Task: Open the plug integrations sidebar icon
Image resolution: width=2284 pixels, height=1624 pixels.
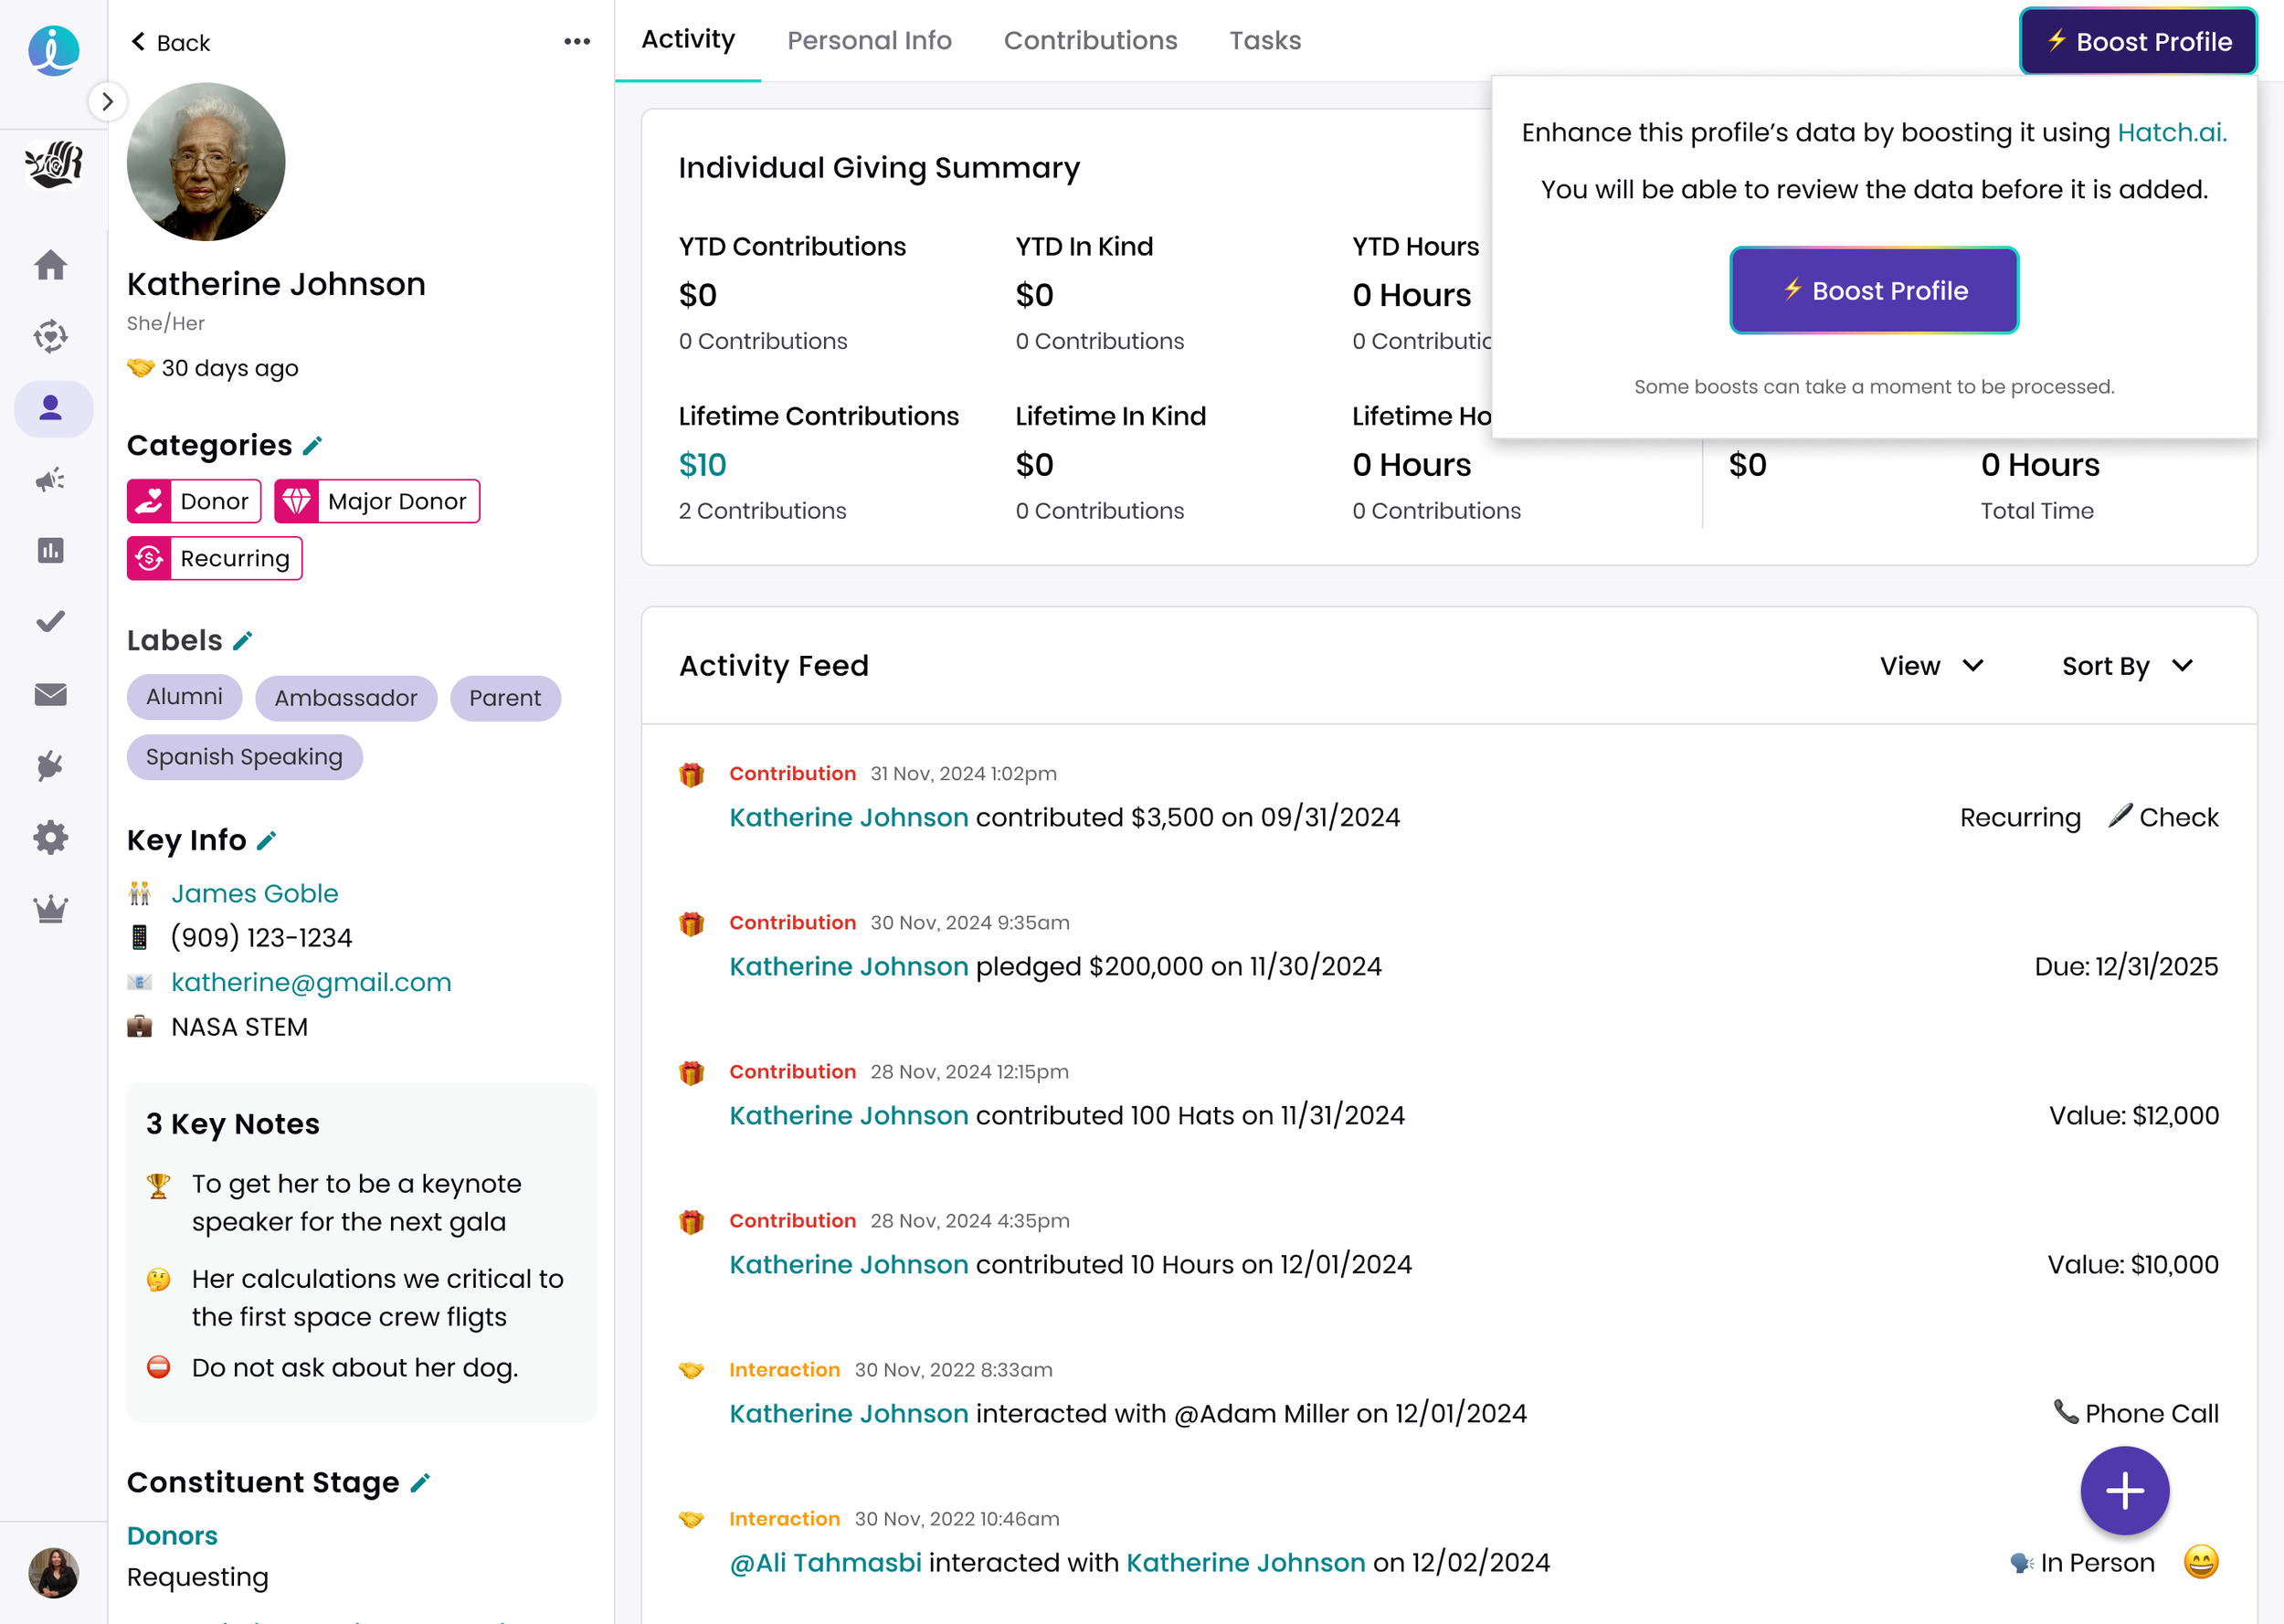Action: 51,766
